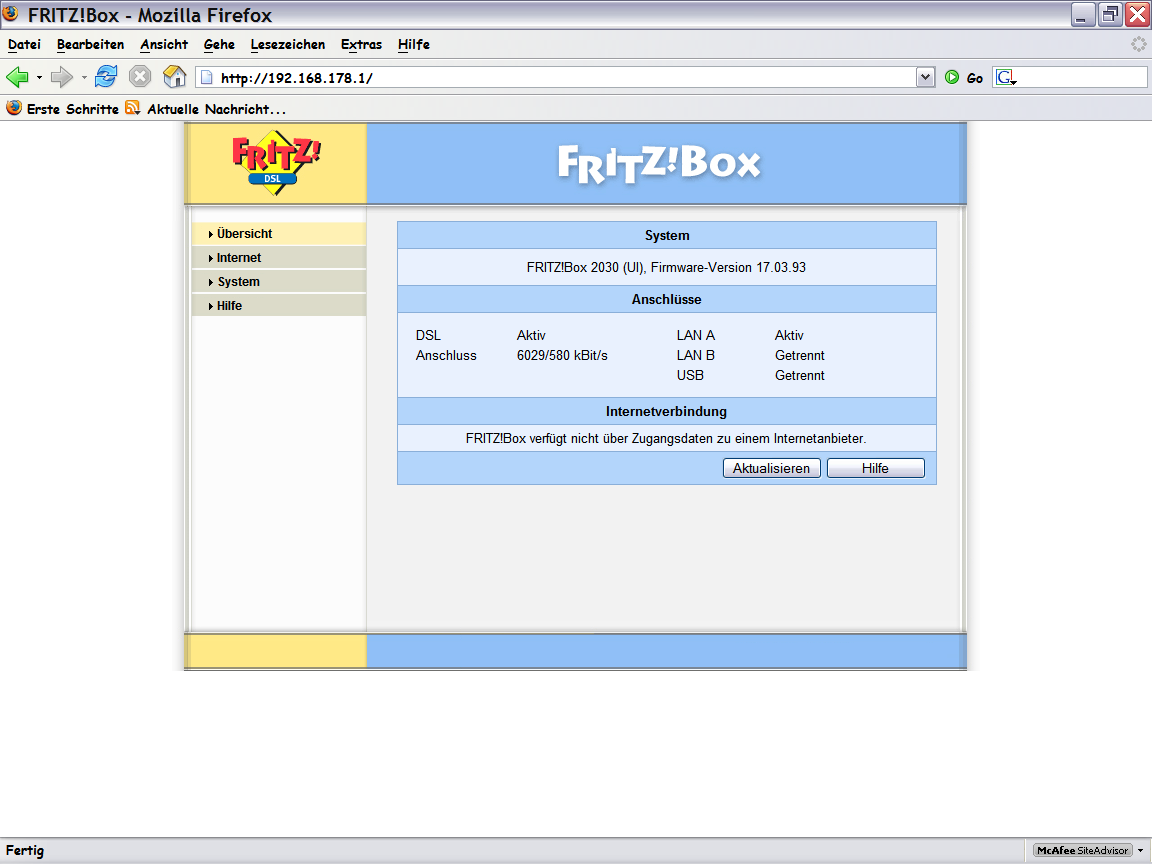
Task: Expand the Übersicht navigation entry
Action: (278, 234)
